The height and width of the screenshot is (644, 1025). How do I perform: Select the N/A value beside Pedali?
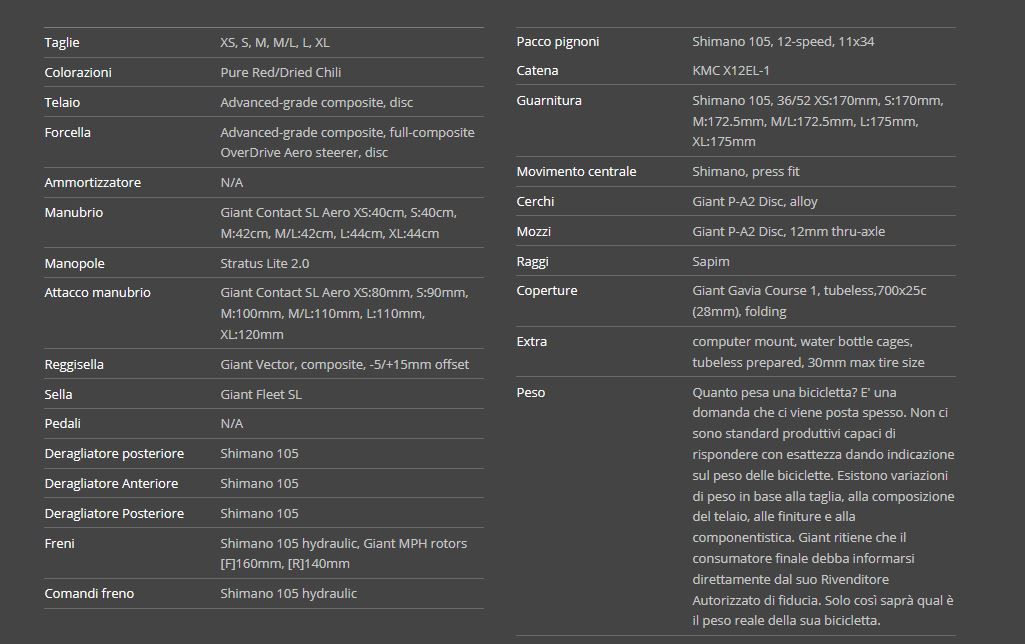[231, 424]
